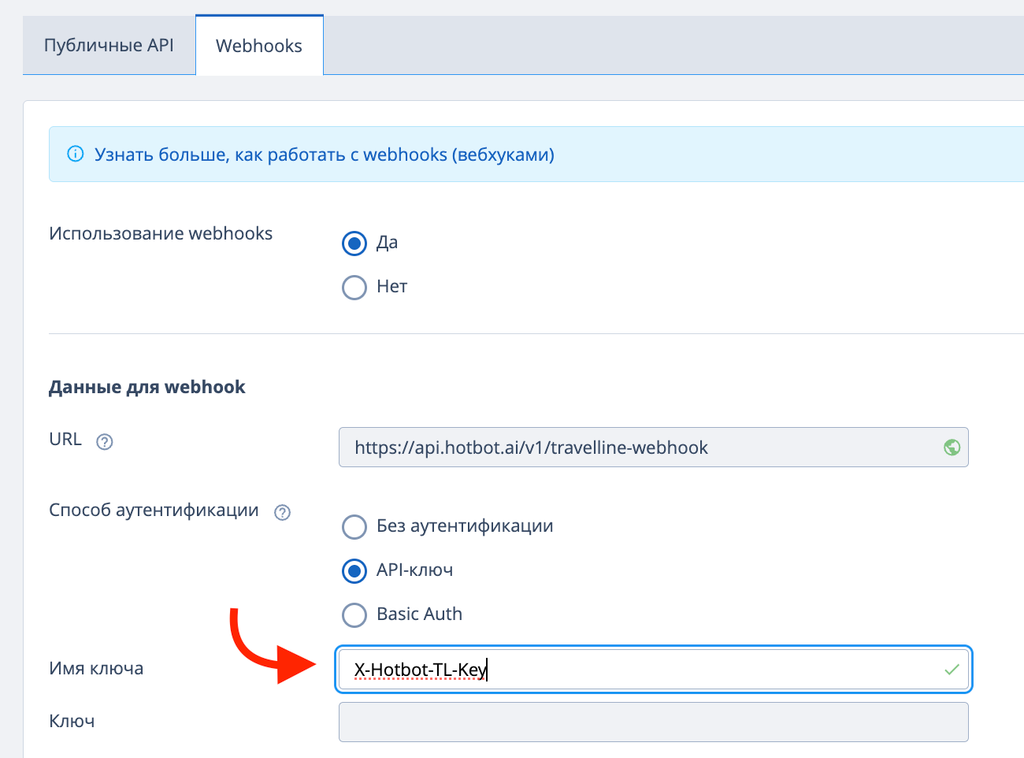Click the info icon in the blue banner
The width and height of the screenshot is (1024, 758).
point(74,154)
